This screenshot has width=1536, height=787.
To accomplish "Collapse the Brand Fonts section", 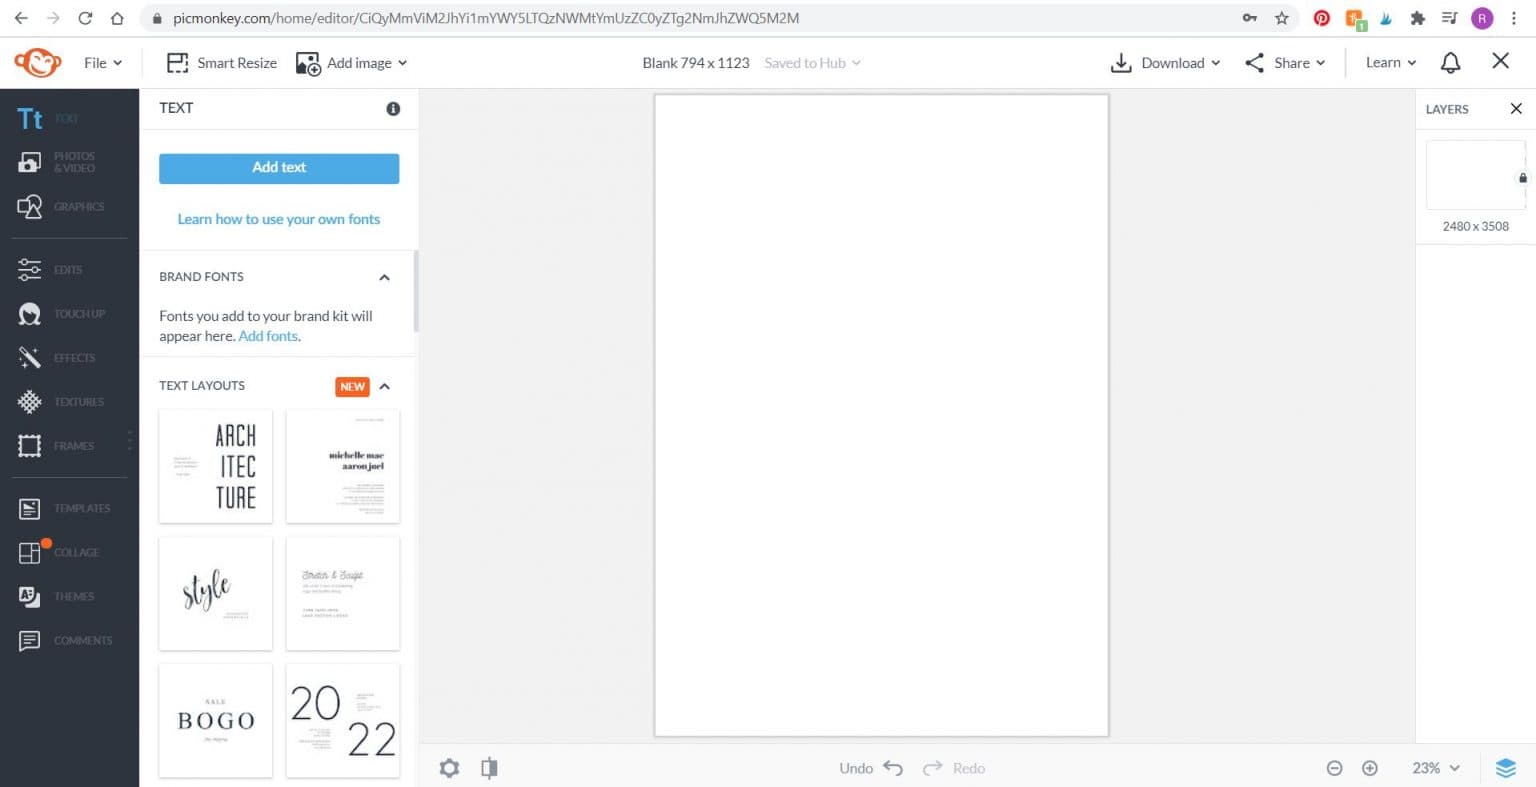I will [384, 278].
